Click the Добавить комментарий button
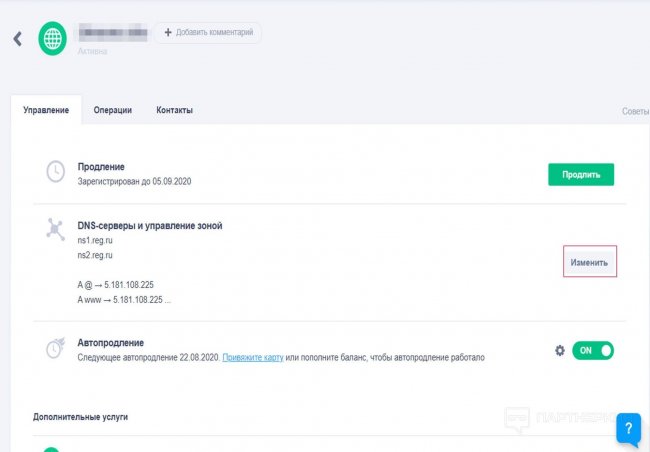Image resolution: width=650 pixels, height=452 pixels. 208,33
